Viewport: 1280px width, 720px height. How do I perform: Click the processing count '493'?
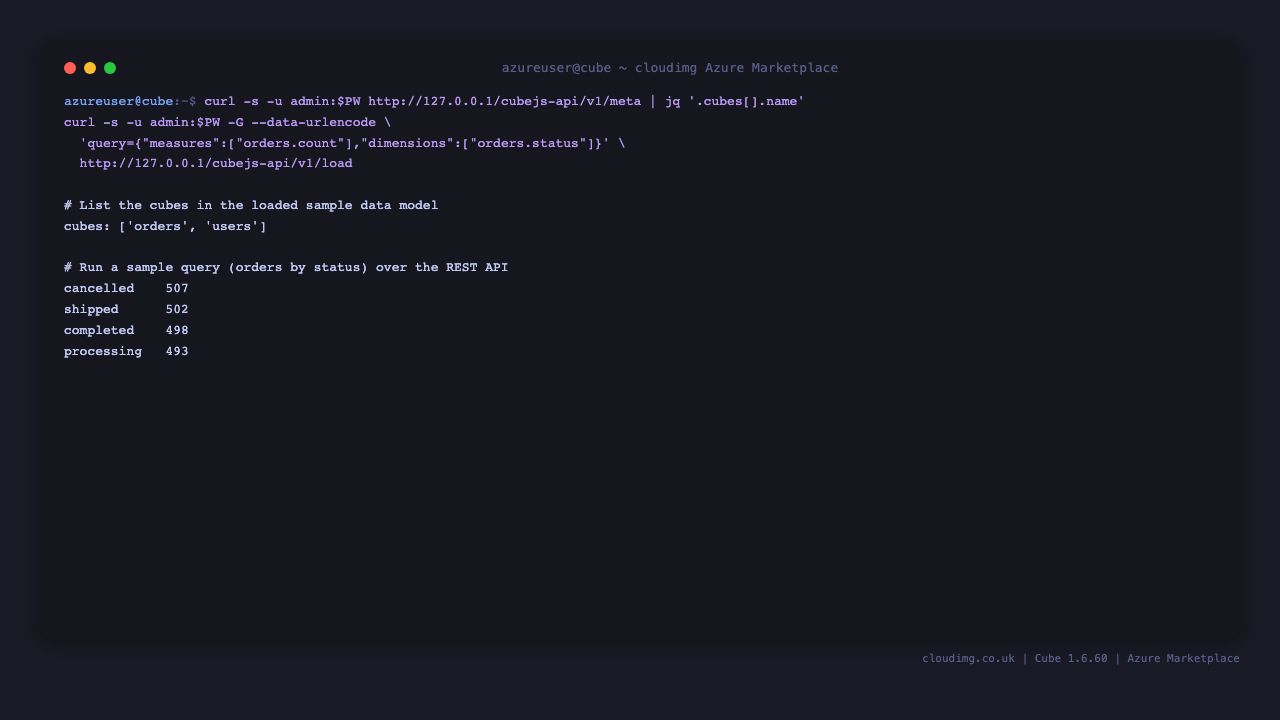pos(177,351)
